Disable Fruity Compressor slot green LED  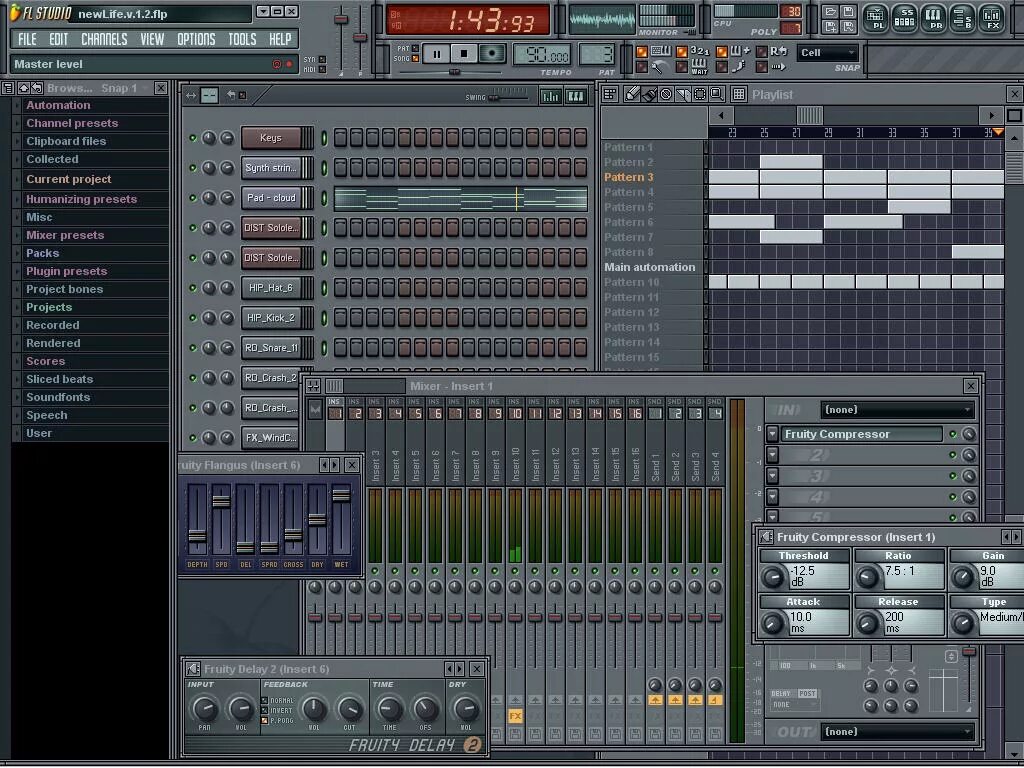[953, 434]
